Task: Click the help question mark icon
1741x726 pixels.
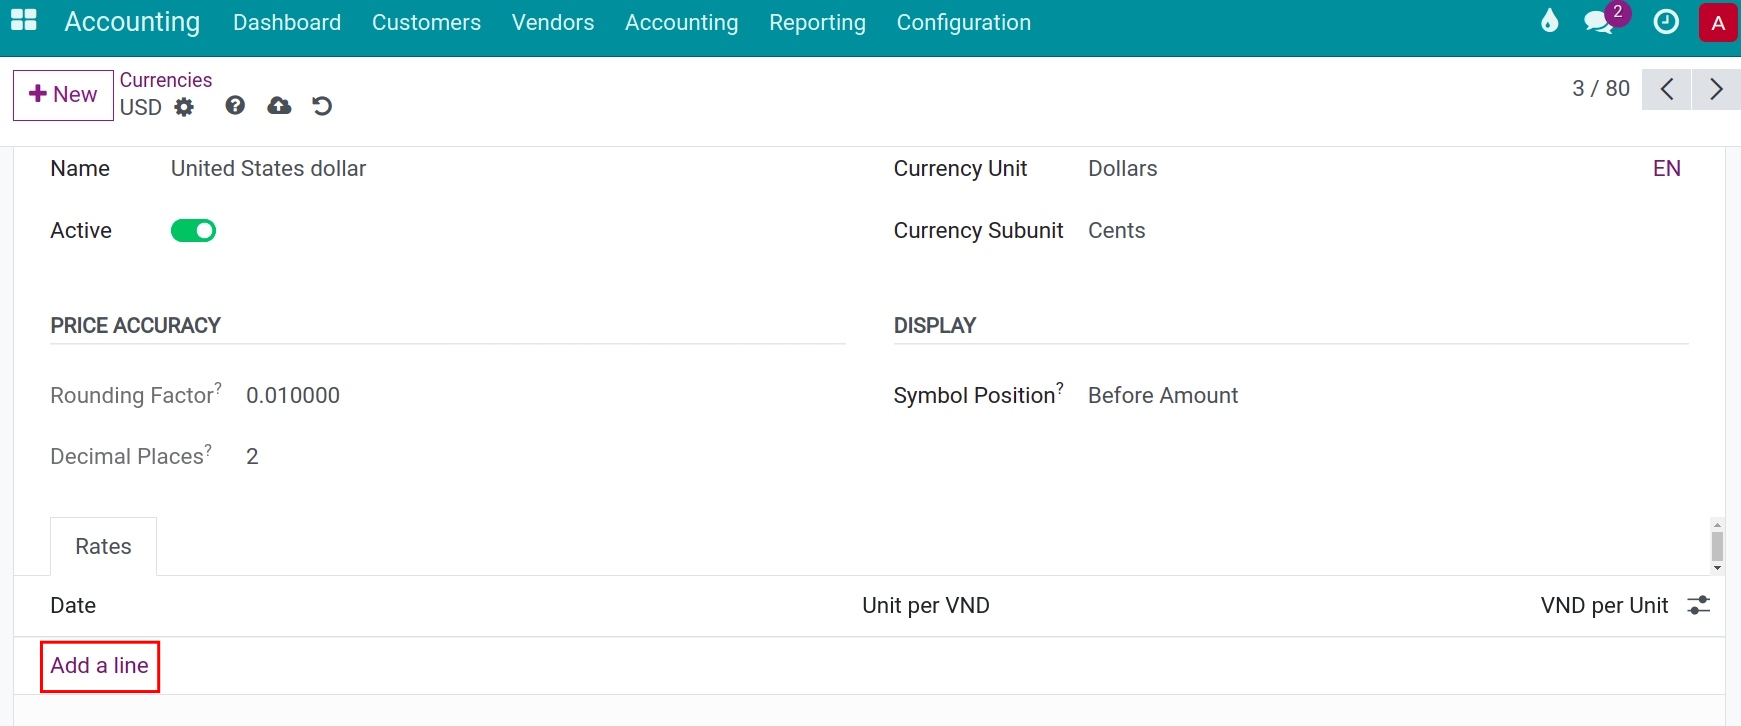Action: click(235, 105)
